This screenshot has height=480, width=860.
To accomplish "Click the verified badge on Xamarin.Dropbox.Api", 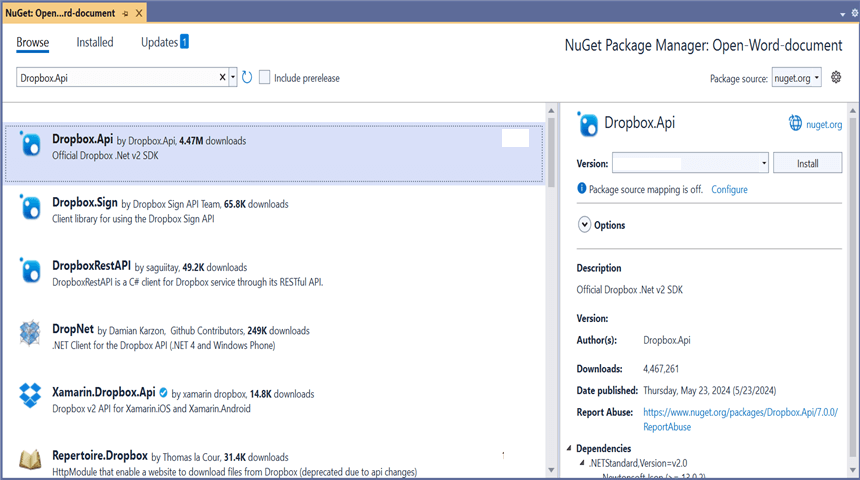I will 163,392.
